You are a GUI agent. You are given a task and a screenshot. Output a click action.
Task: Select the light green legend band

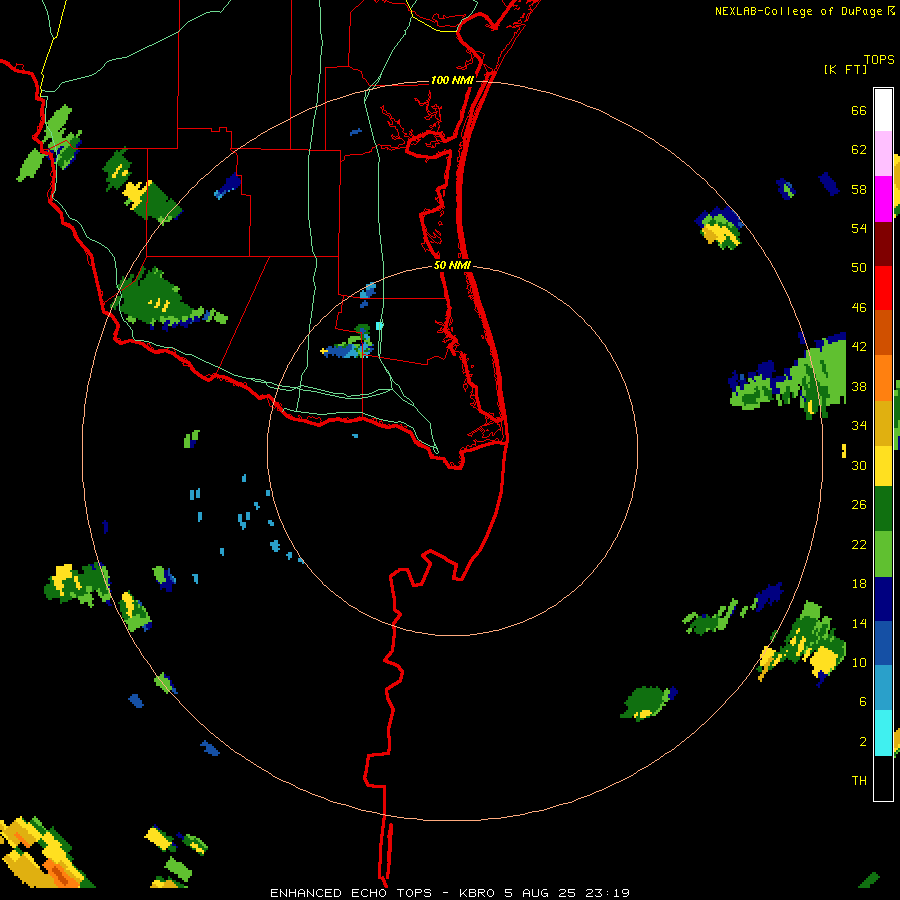tap(883, 554)
